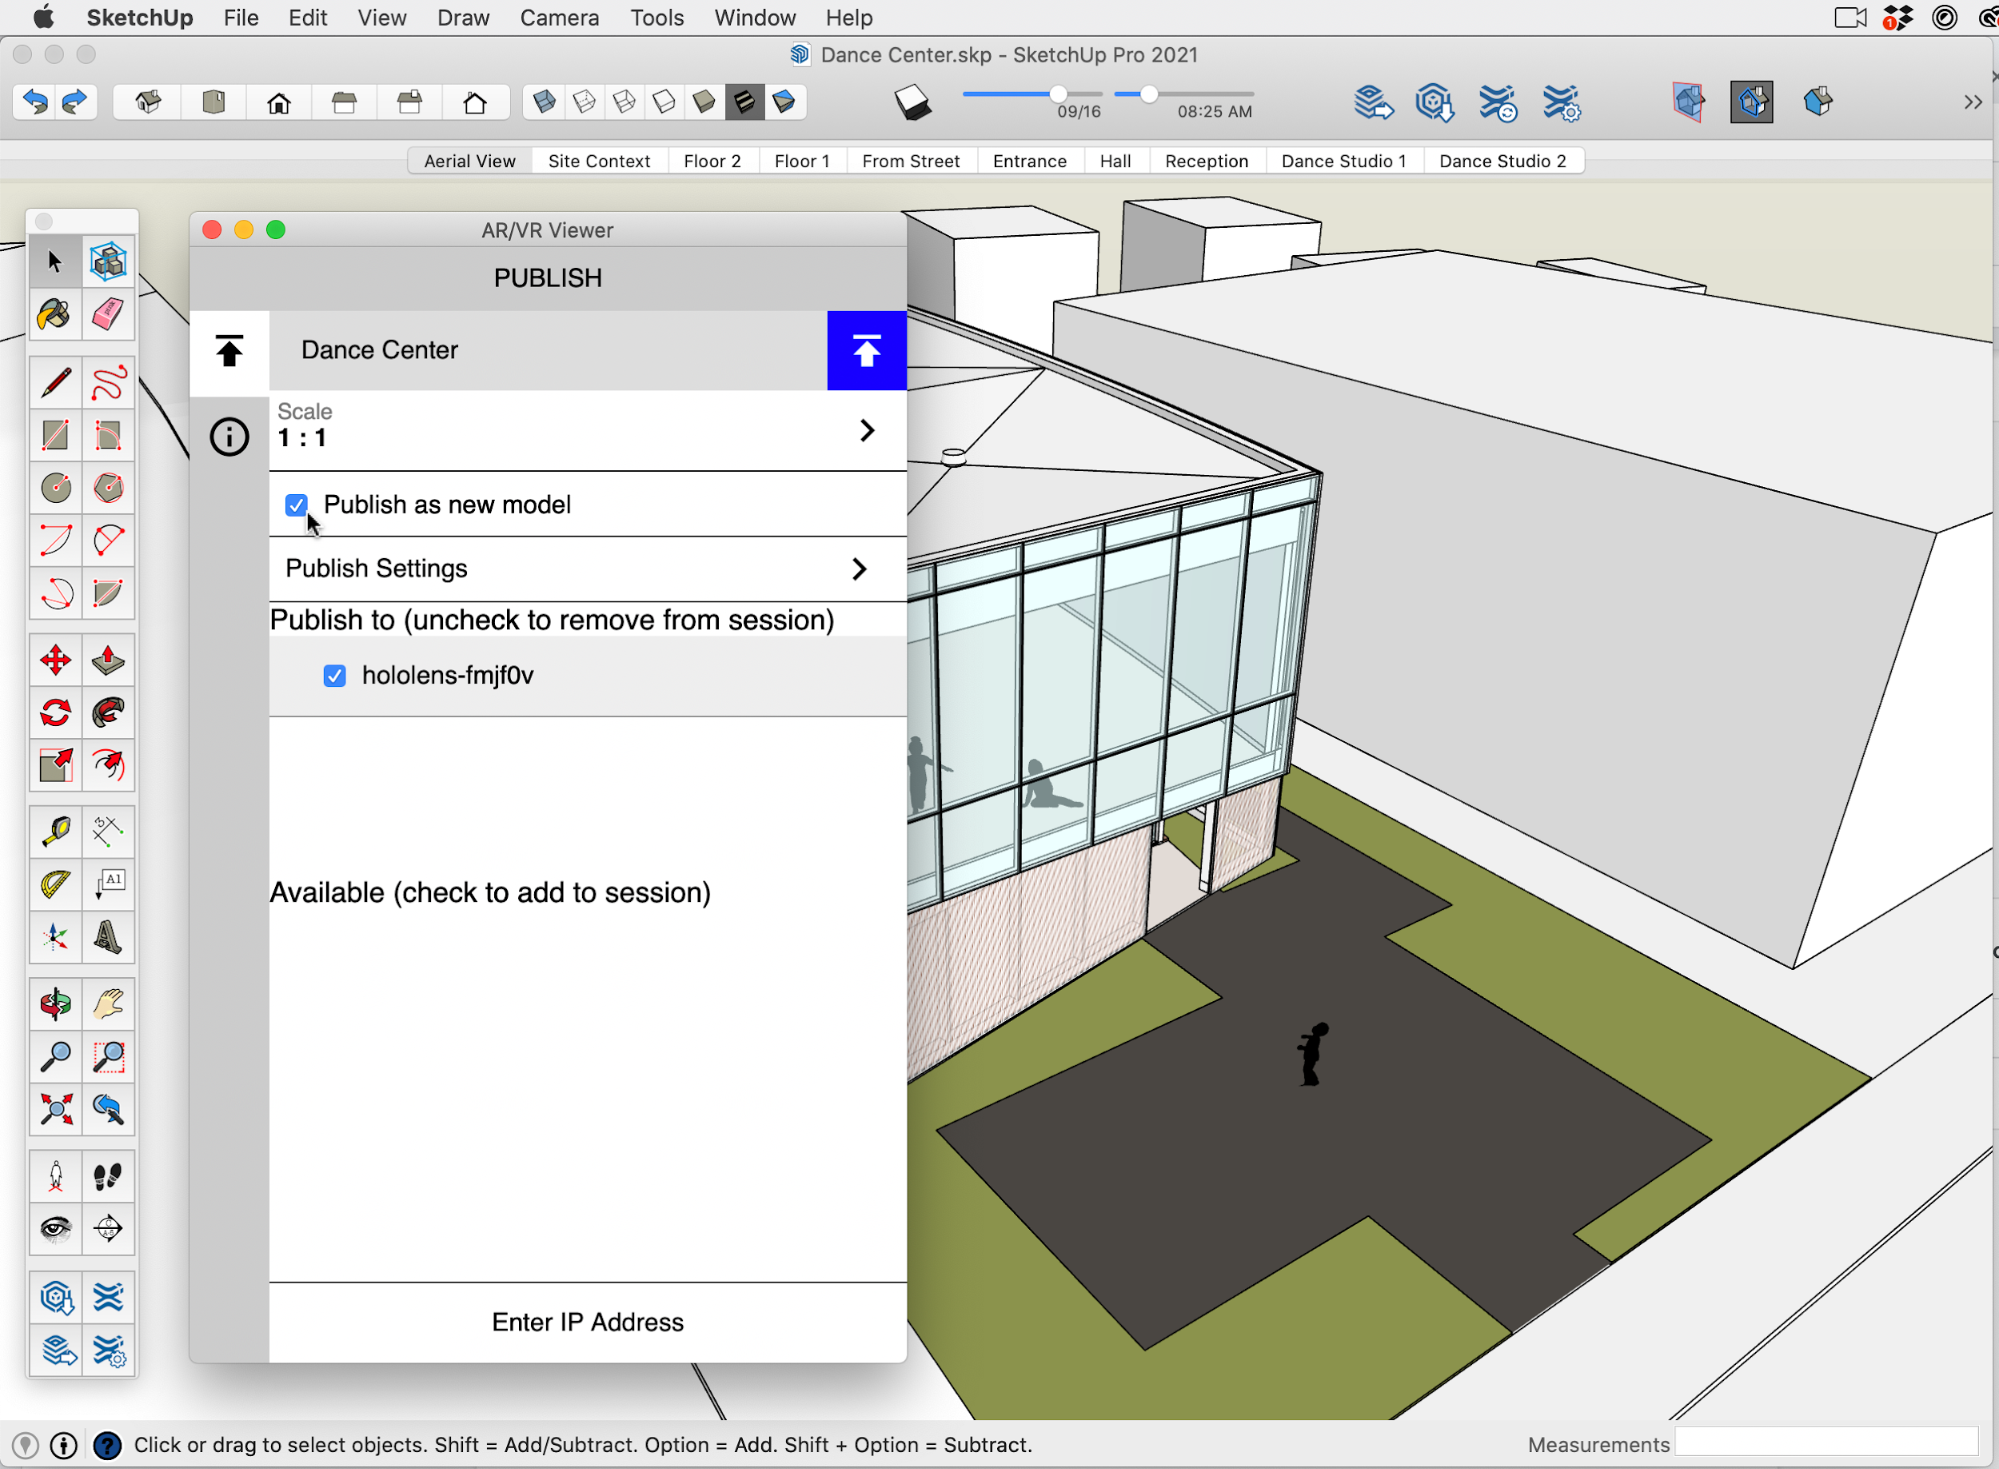Select the Paint Bucket tool
Viewport: 1999px width, 1469px height.
point(54,315)
